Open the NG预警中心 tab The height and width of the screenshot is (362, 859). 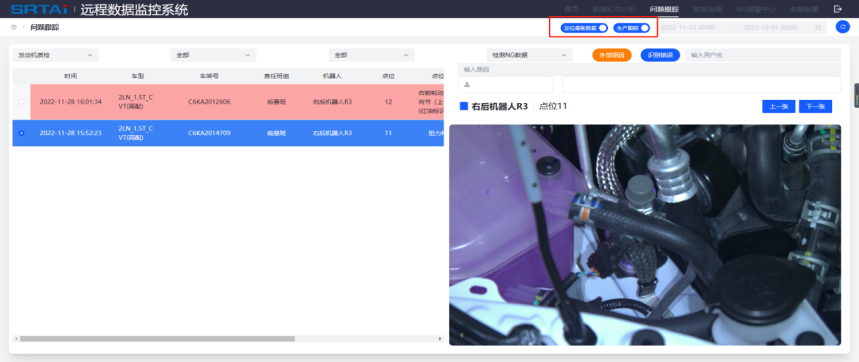755,9
